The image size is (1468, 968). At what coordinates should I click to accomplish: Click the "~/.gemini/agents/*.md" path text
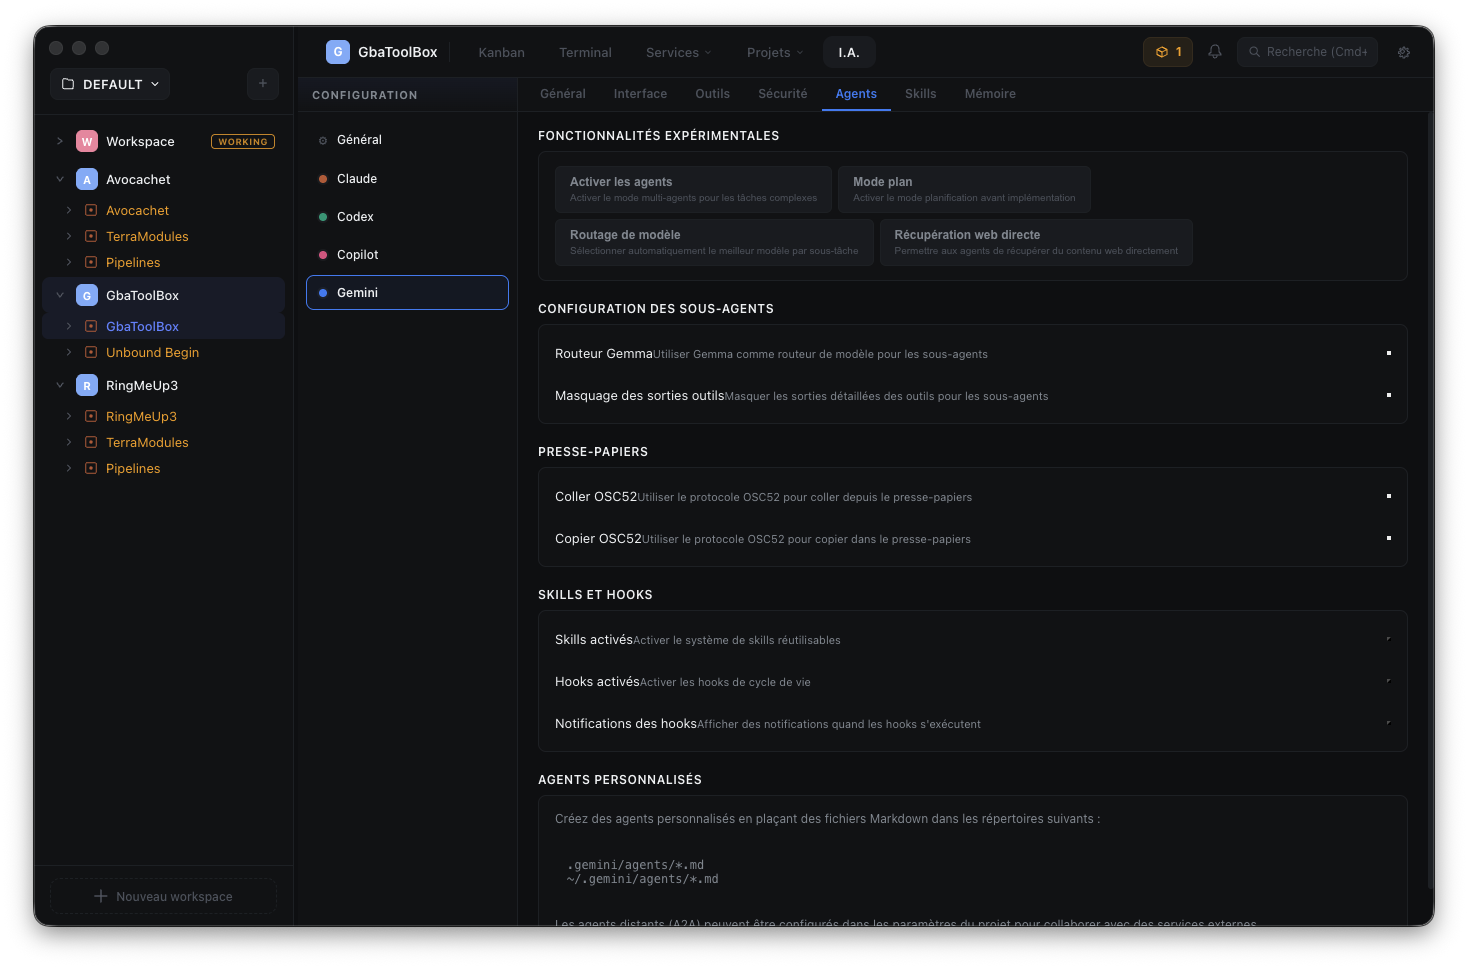(x=642, y=879)
